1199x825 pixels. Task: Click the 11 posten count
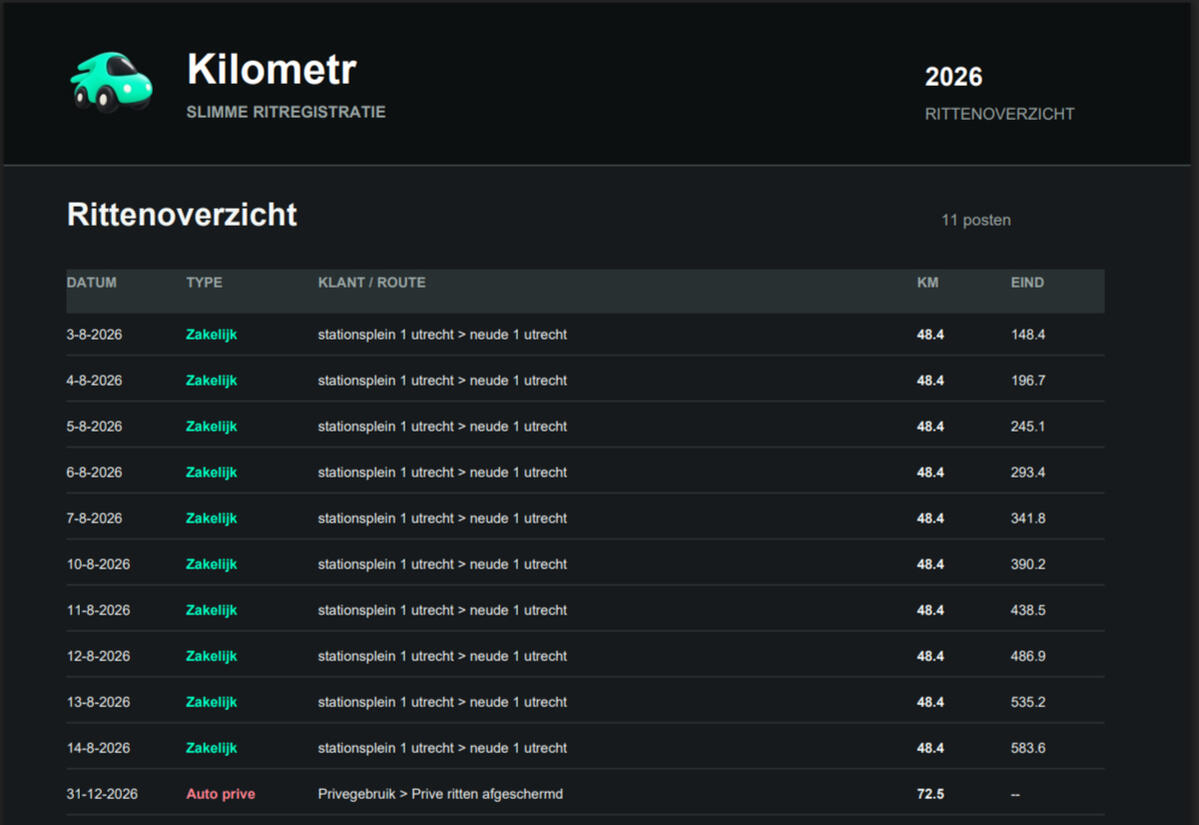pyautogui.click(x=976, y=220)
